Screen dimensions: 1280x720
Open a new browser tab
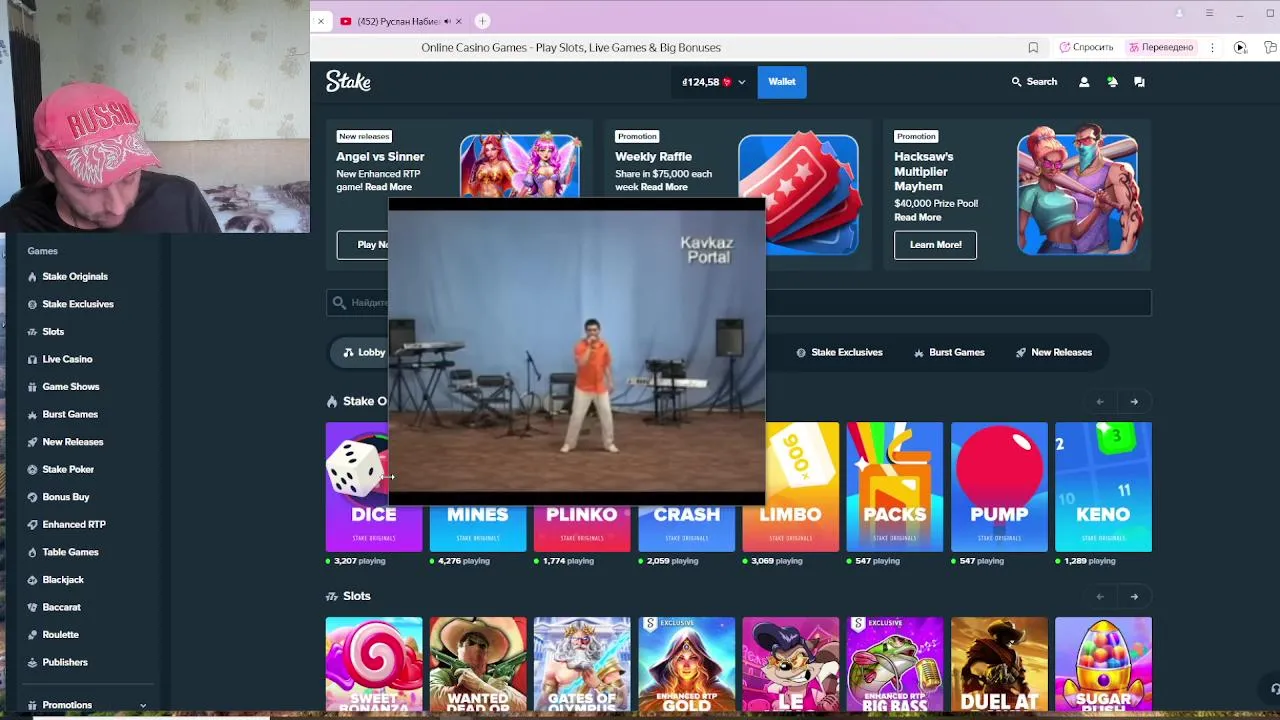tap(482, 21)
